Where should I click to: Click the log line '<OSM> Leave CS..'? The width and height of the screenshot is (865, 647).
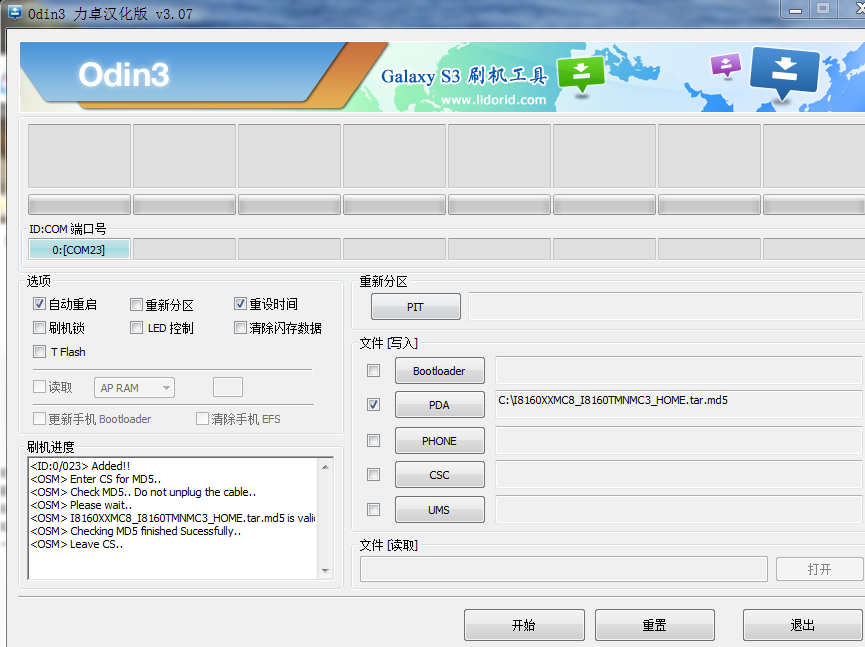click(77, 544)
